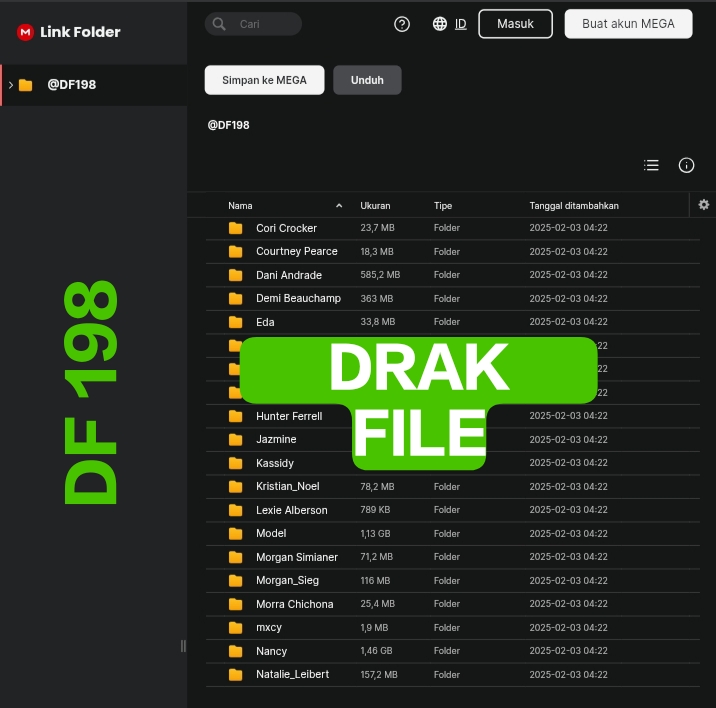The height and width of the screenshot is (708, 716).
Task: Click the Dani Andrade folder icon
Action: [236, 275]
